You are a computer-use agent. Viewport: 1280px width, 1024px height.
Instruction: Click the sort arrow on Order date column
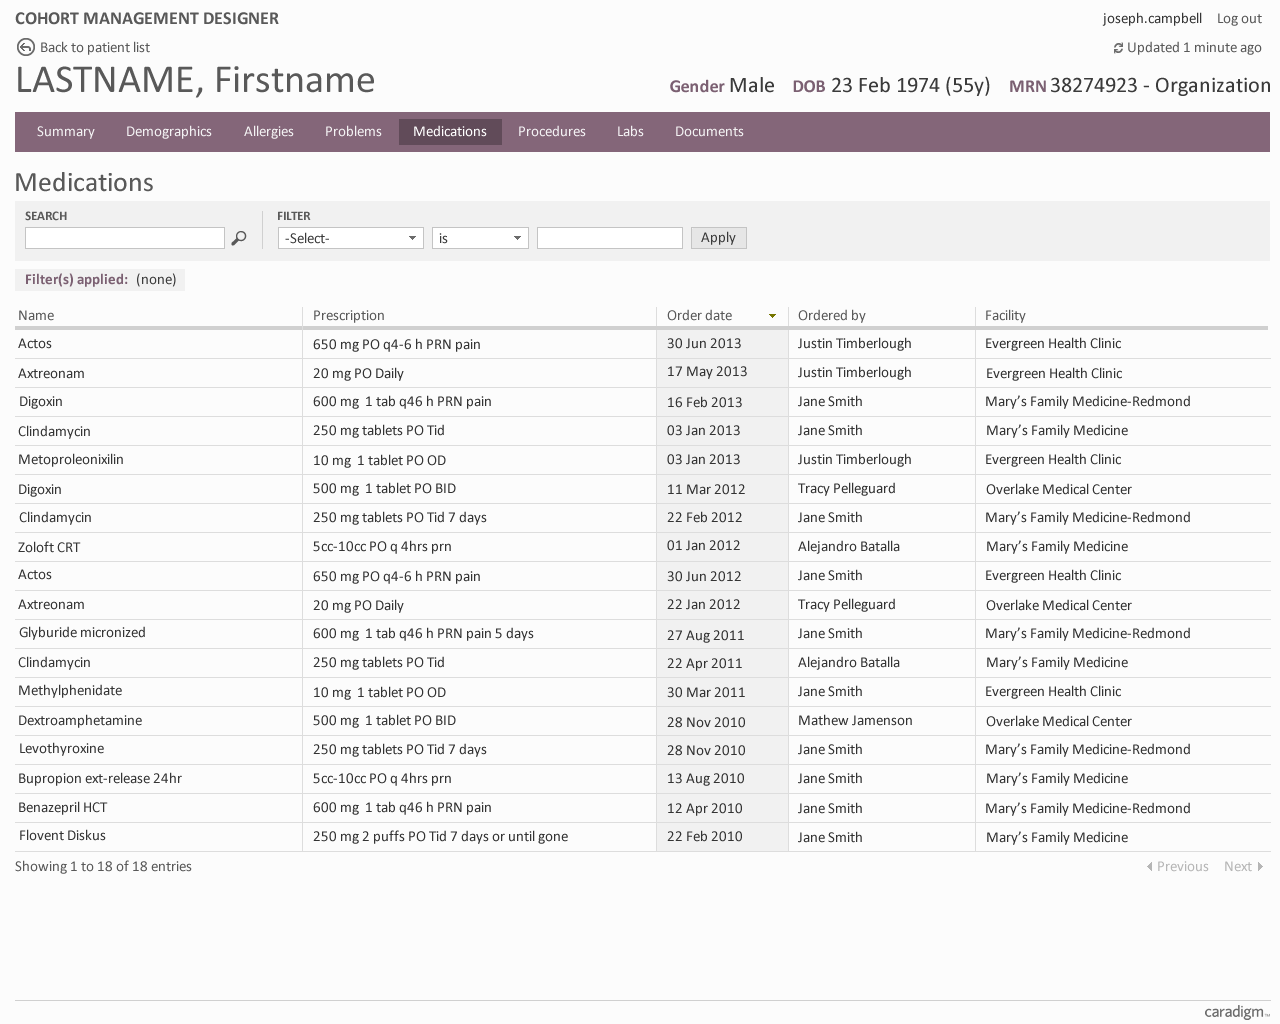coord(772,315)
